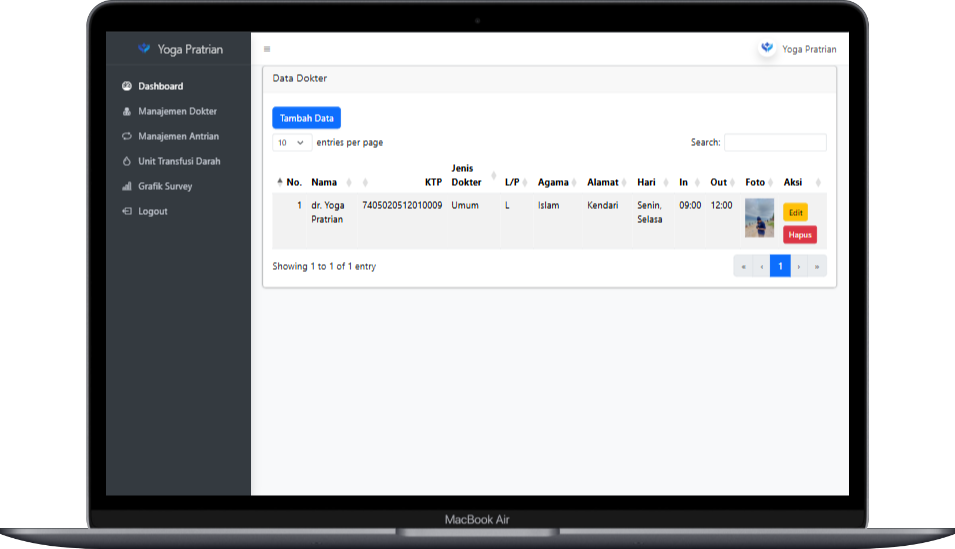Open Yoga Pratrian user menu in header
Viewport: 955px width, 549px height.
coord(808,49)
